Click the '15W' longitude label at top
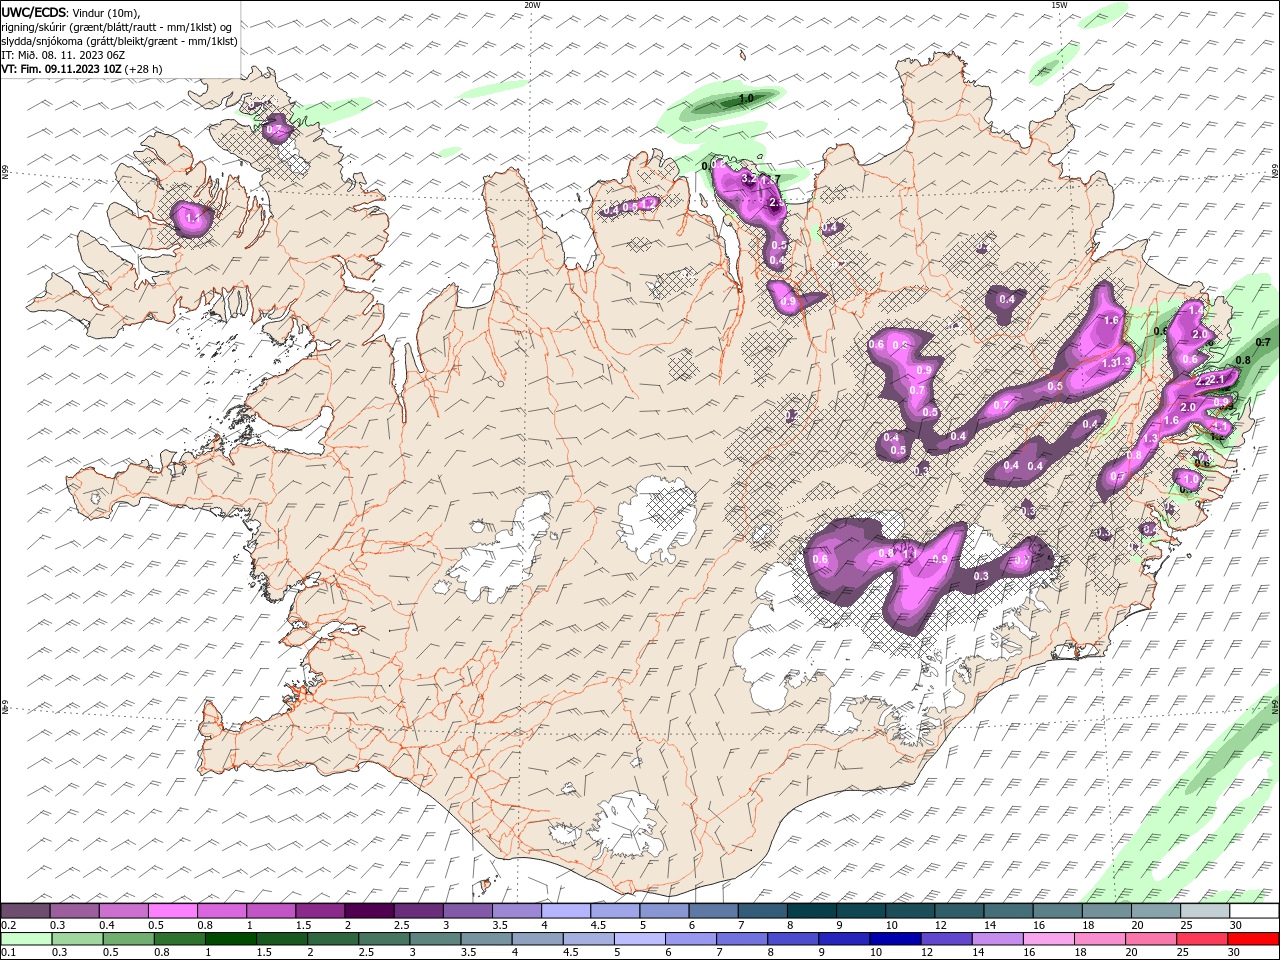Viewport: 1280px width, 960px height. pos(1059,5)
